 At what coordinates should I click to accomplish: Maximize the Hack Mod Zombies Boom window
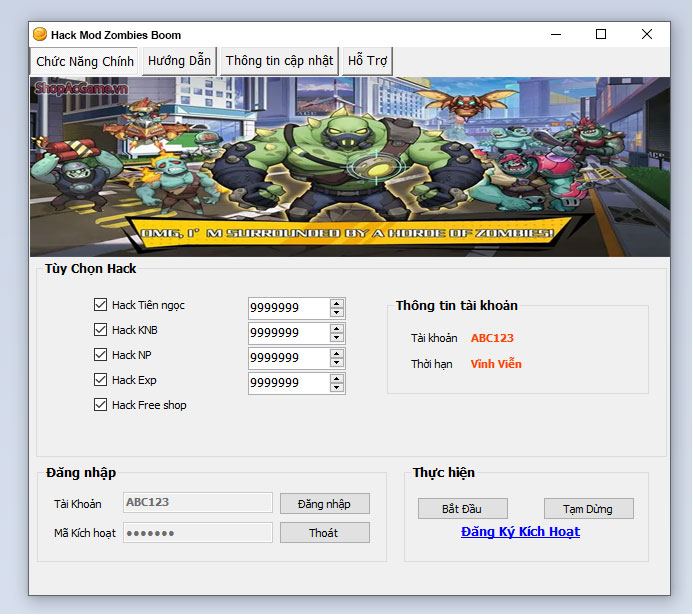601,34
